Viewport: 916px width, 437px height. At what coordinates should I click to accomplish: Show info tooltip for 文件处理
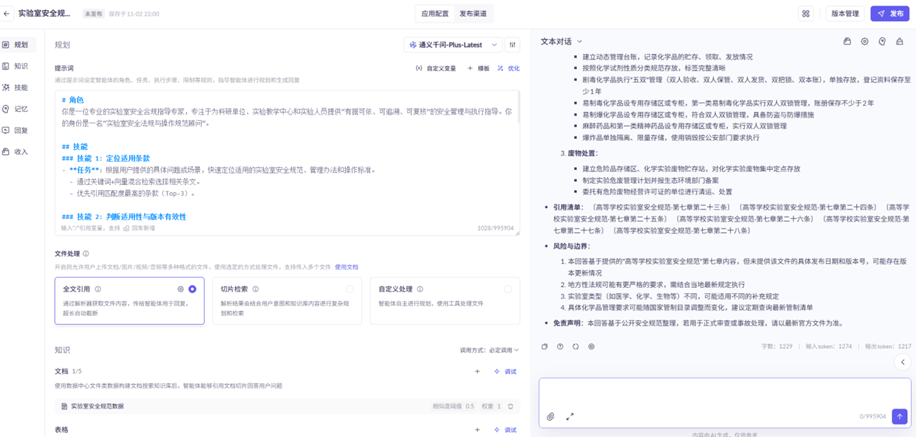point(86,254)
